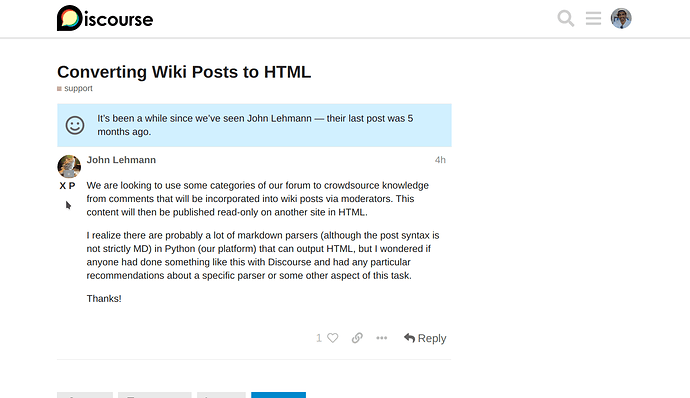Click the X P text under the avatar

click(x=67, y=186)
